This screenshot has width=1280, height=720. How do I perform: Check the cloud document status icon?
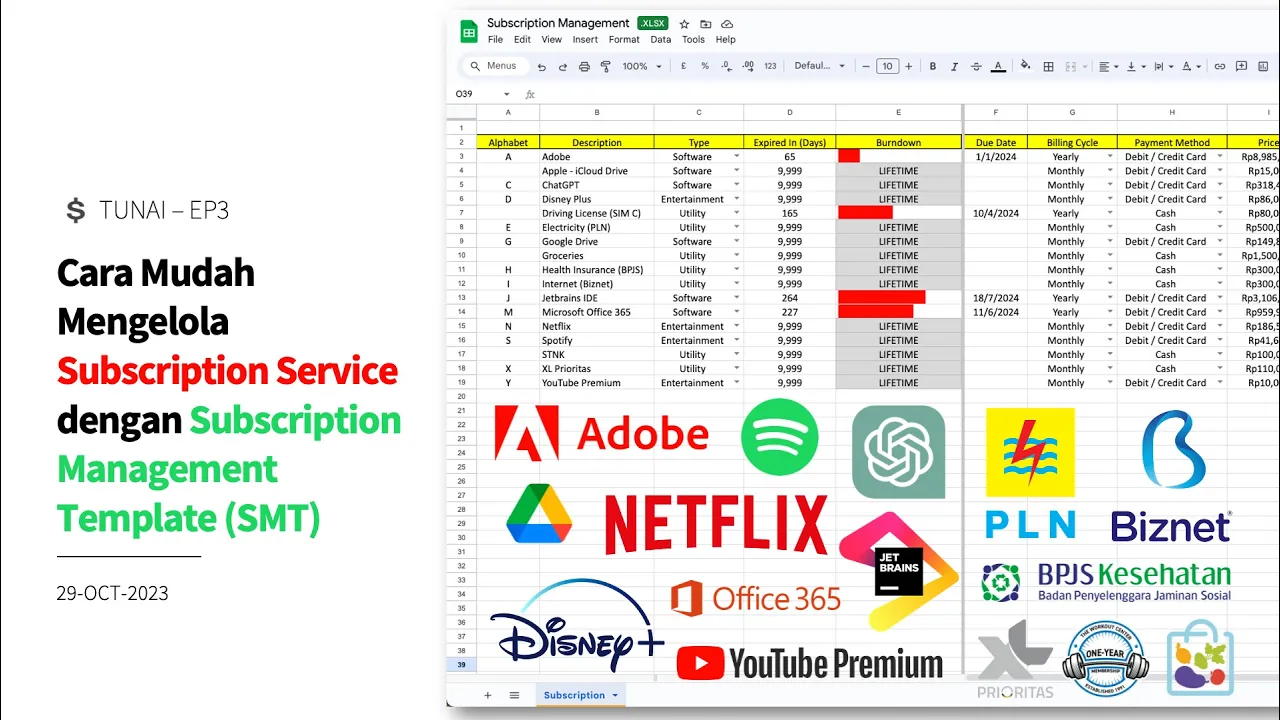tap(727, 24)
